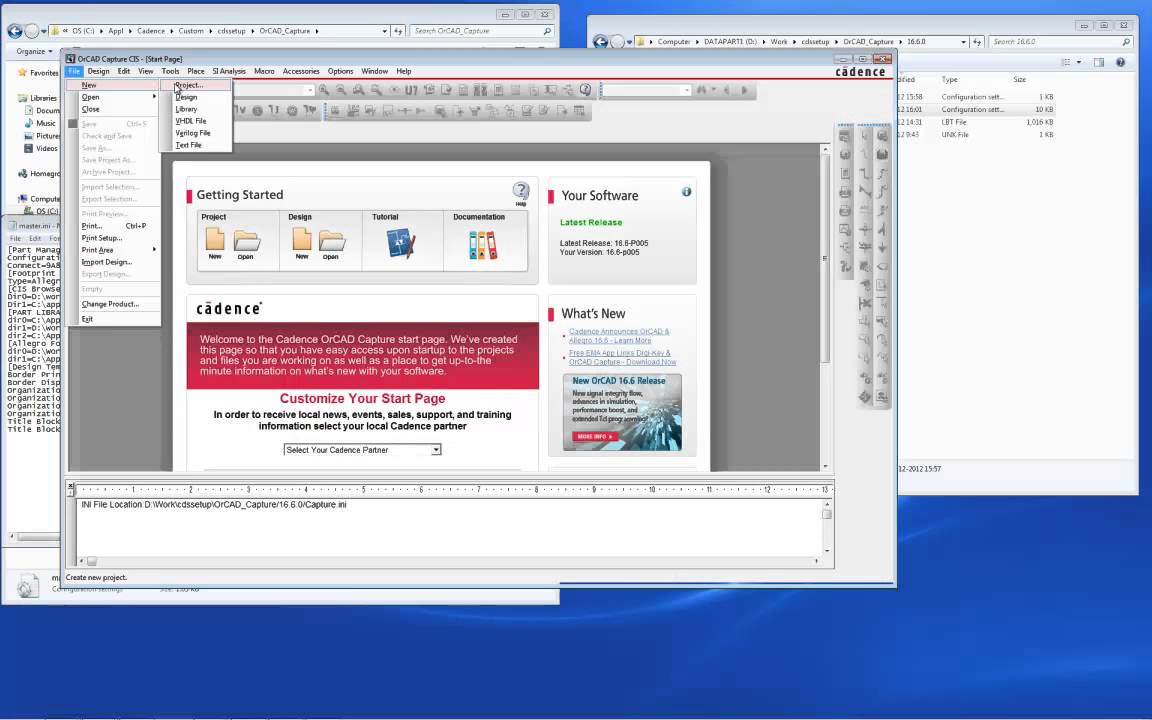Open the Accessories menu
The height and width of the screenshot is (720, 1152).
pyautogui.click(x=300, y=71)
